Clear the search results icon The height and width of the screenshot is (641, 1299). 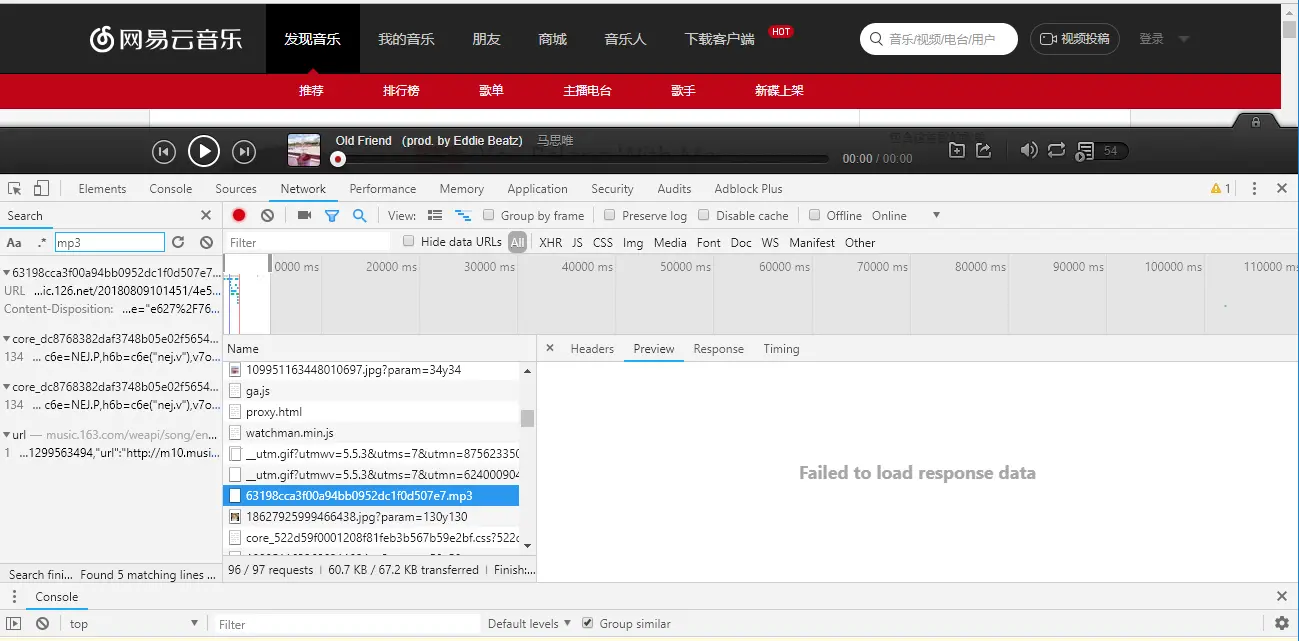206,242
